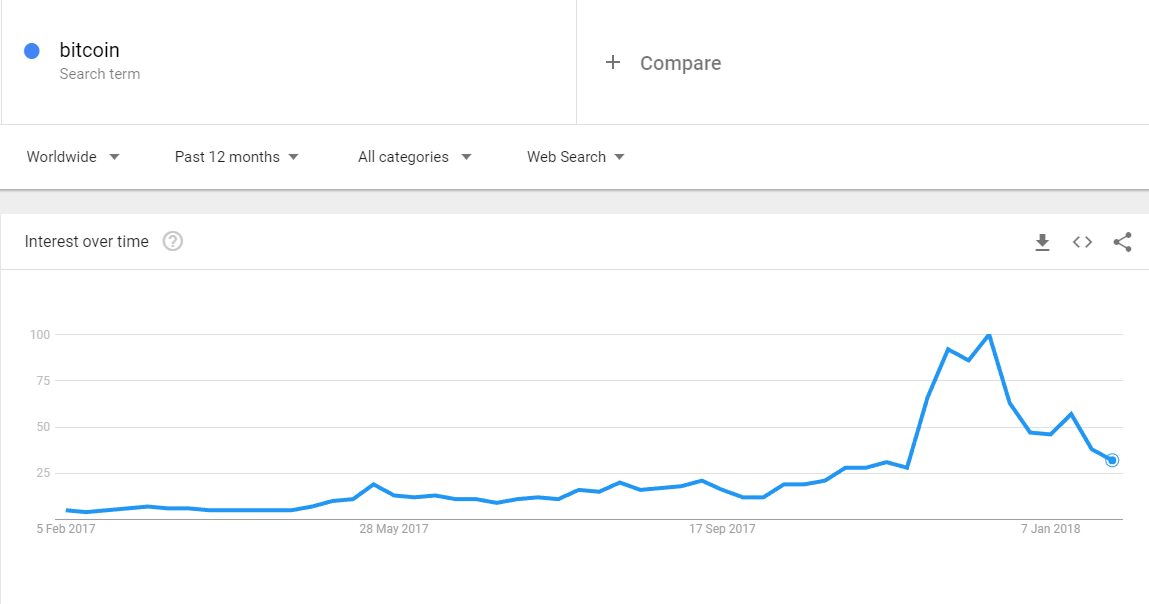Viewport: 1149px width, 604px height.
Task: Click the 7 Jan 2018 axis label
Action: [1050, 528]
